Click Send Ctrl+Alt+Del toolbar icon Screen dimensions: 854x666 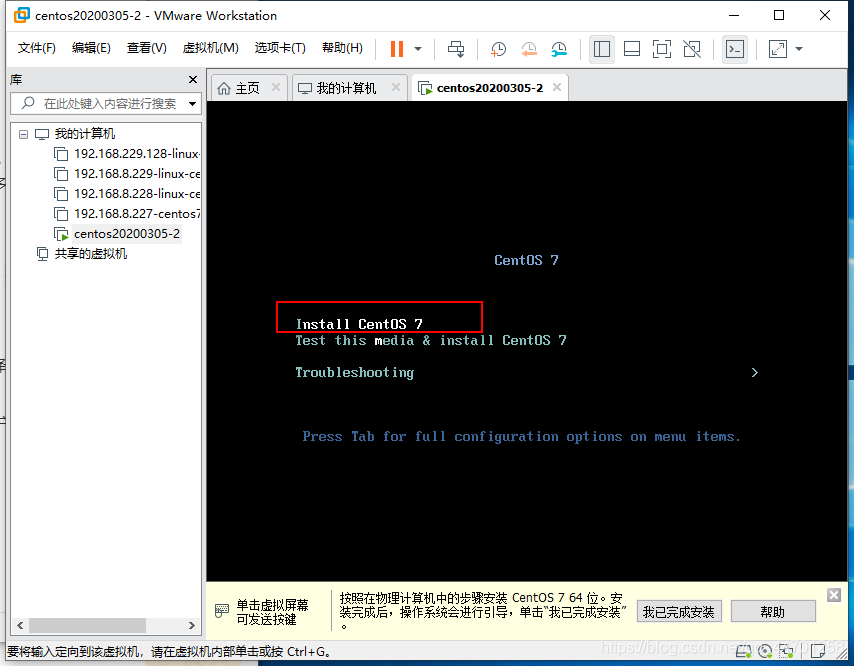coord(456,49)
